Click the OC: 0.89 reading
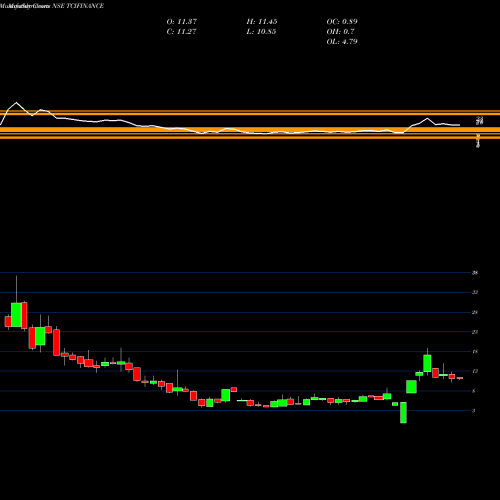Image resolution: width=500 pixels, height=500 pixels. [342, 22]
